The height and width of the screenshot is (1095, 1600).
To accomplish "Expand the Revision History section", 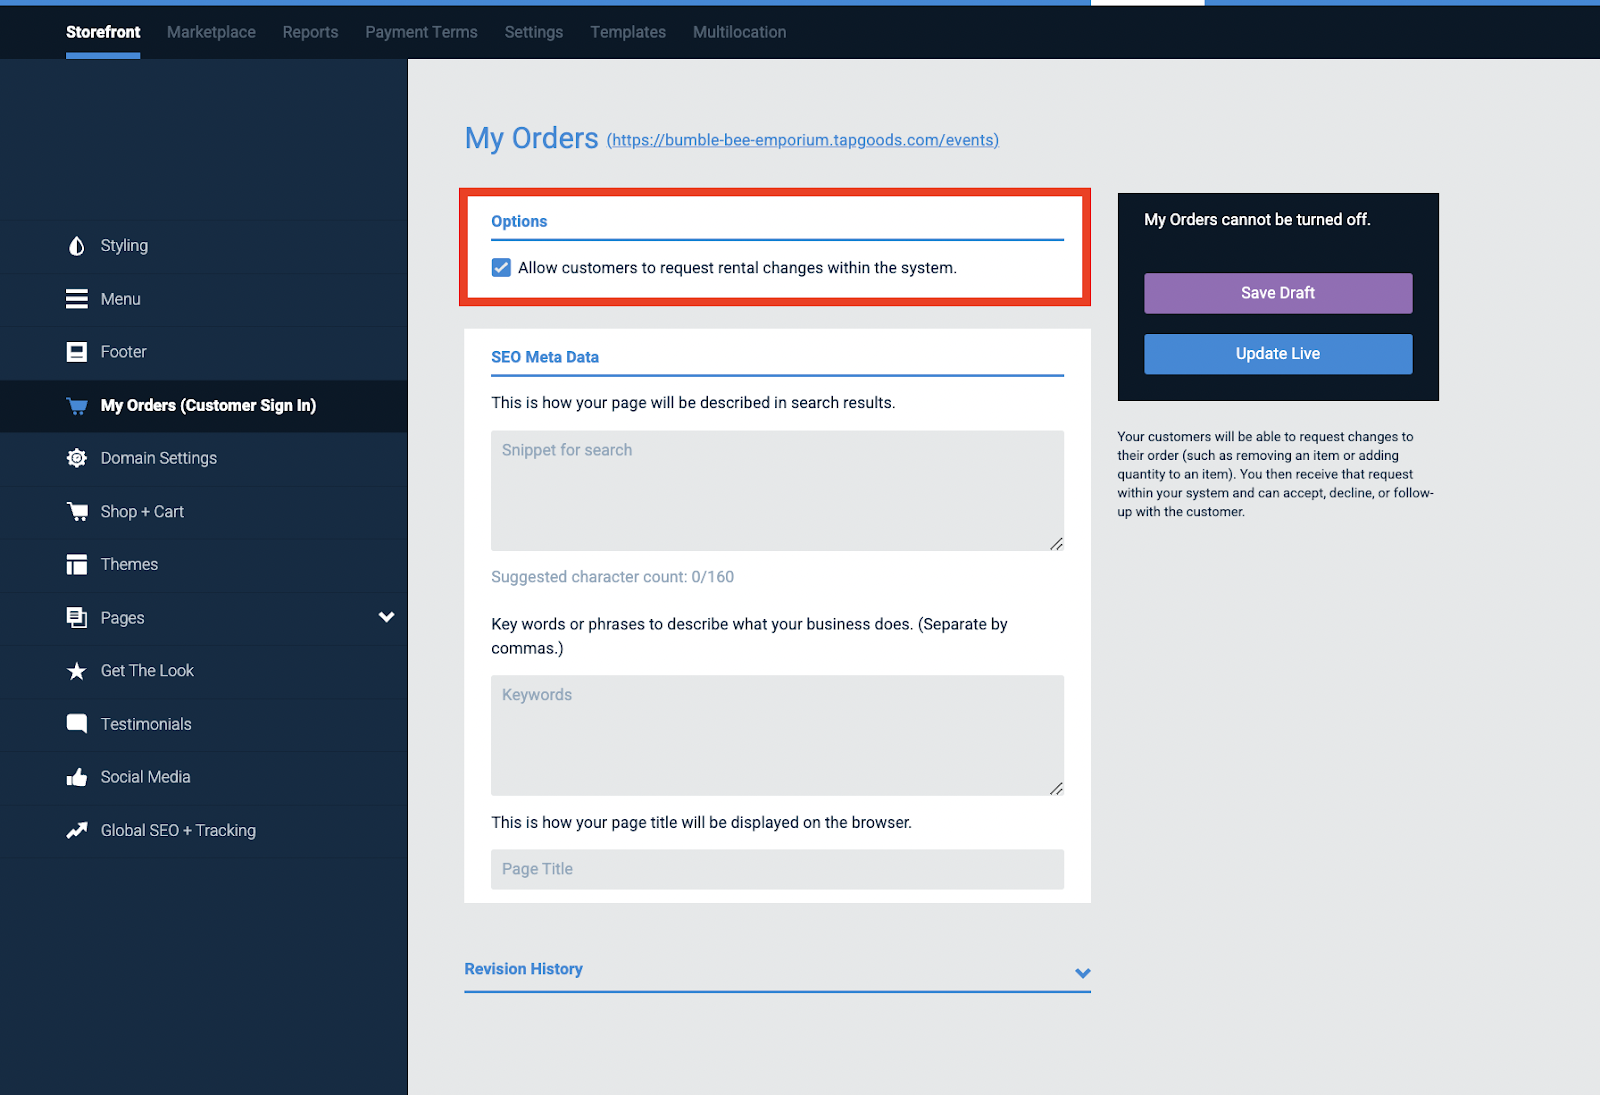I will click(x=1082, y=972).
